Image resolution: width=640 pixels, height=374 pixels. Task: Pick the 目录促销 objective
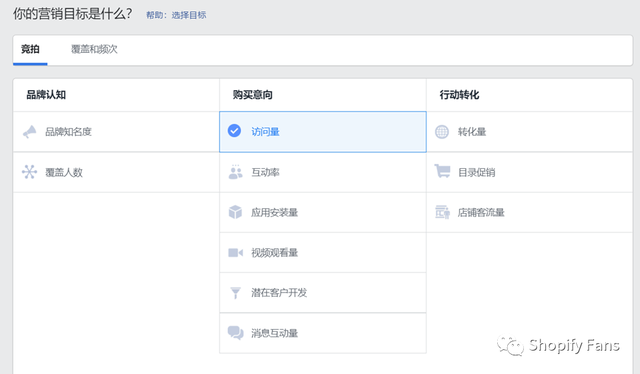click(x=476, y=172)
